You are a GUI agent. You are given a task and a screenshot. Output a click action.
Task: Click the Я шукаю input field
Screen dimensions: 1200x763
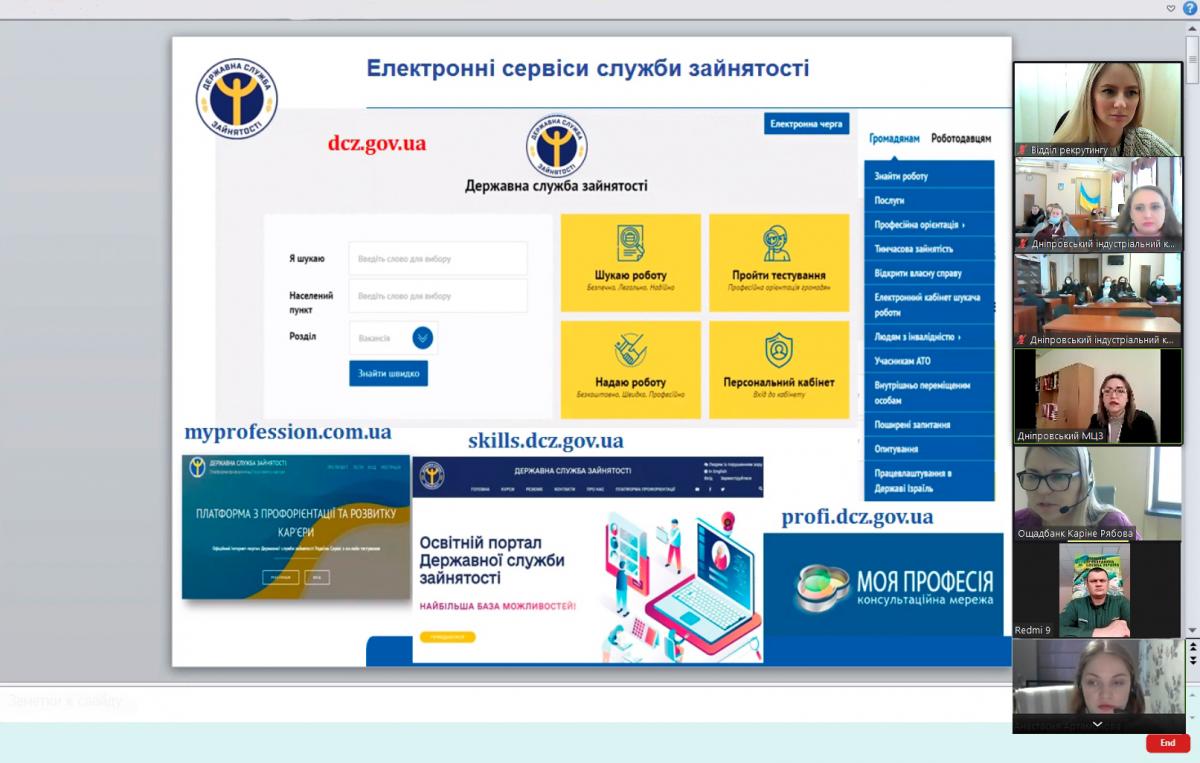pos(438,259)
